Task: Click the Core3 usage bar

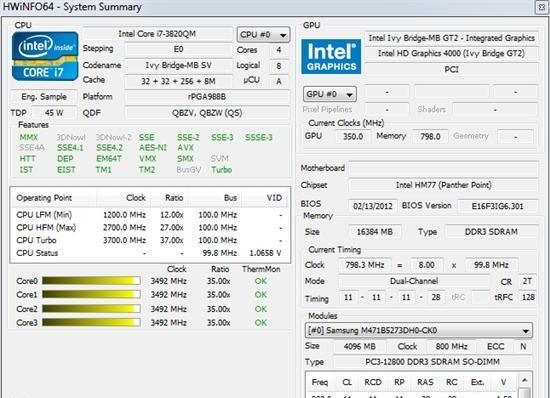Action: click(91, 322)
